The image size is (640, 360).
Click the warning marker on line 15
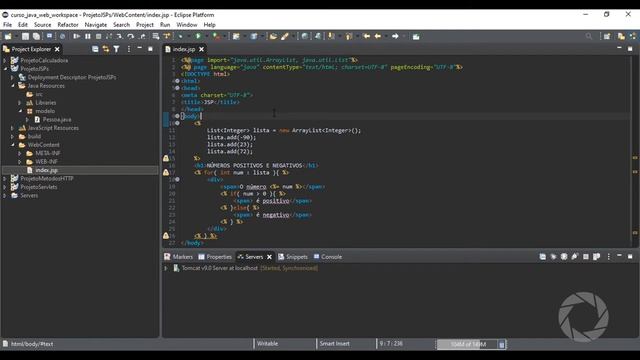coord(166,158)
